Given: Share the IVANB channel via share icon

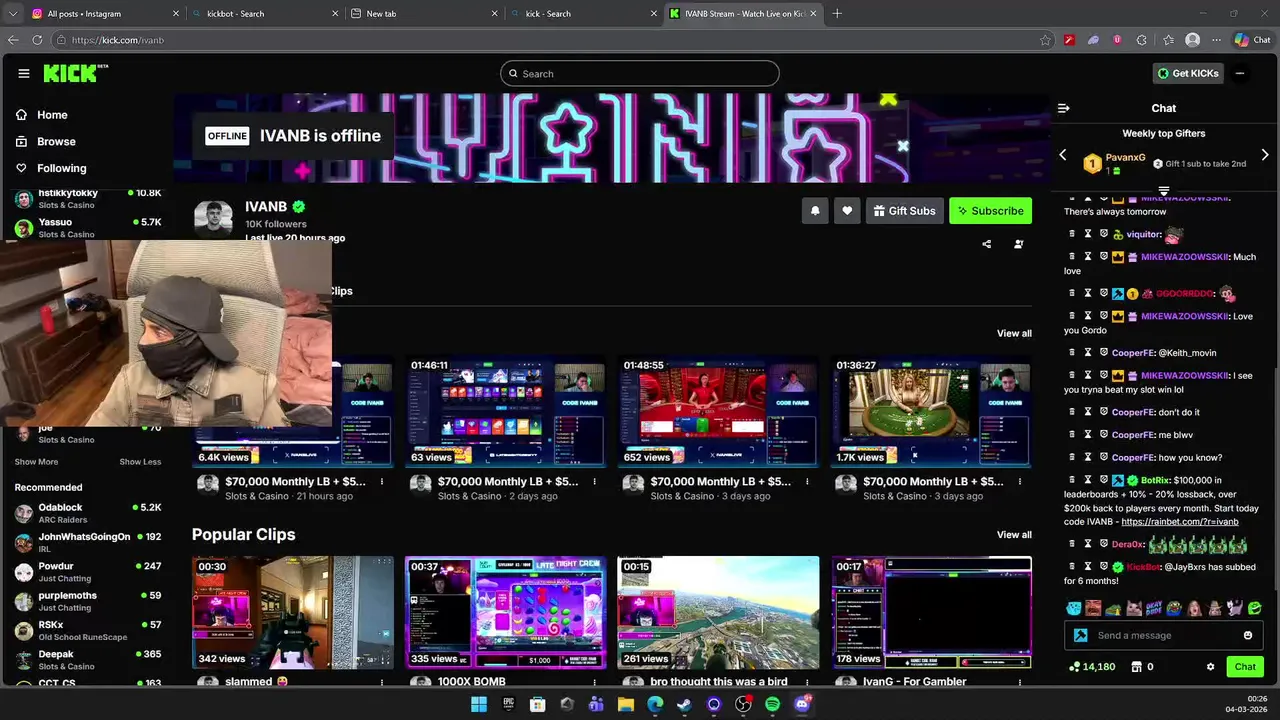Looking at the screenshot, I should pyautogui.click(x=987, y=244).
